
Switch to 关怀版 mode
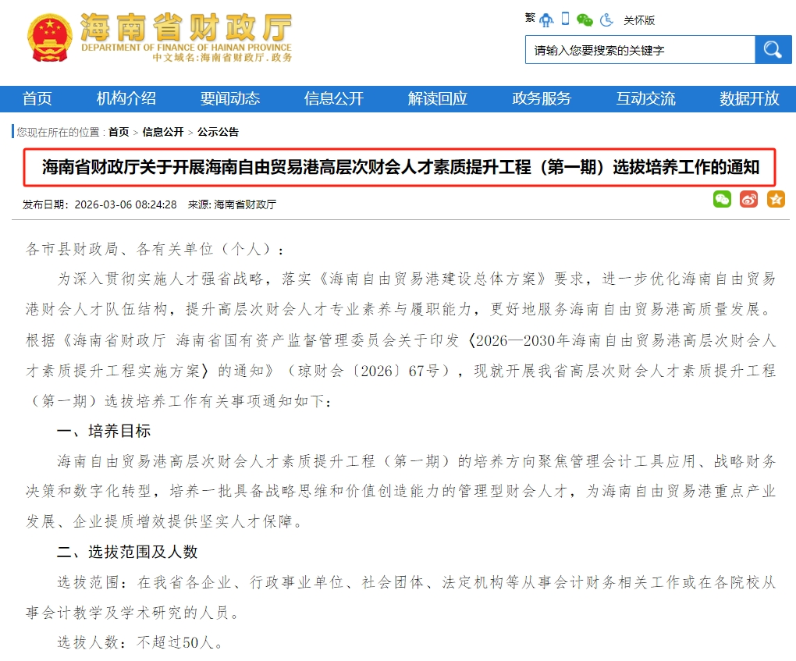coord(639,20)
